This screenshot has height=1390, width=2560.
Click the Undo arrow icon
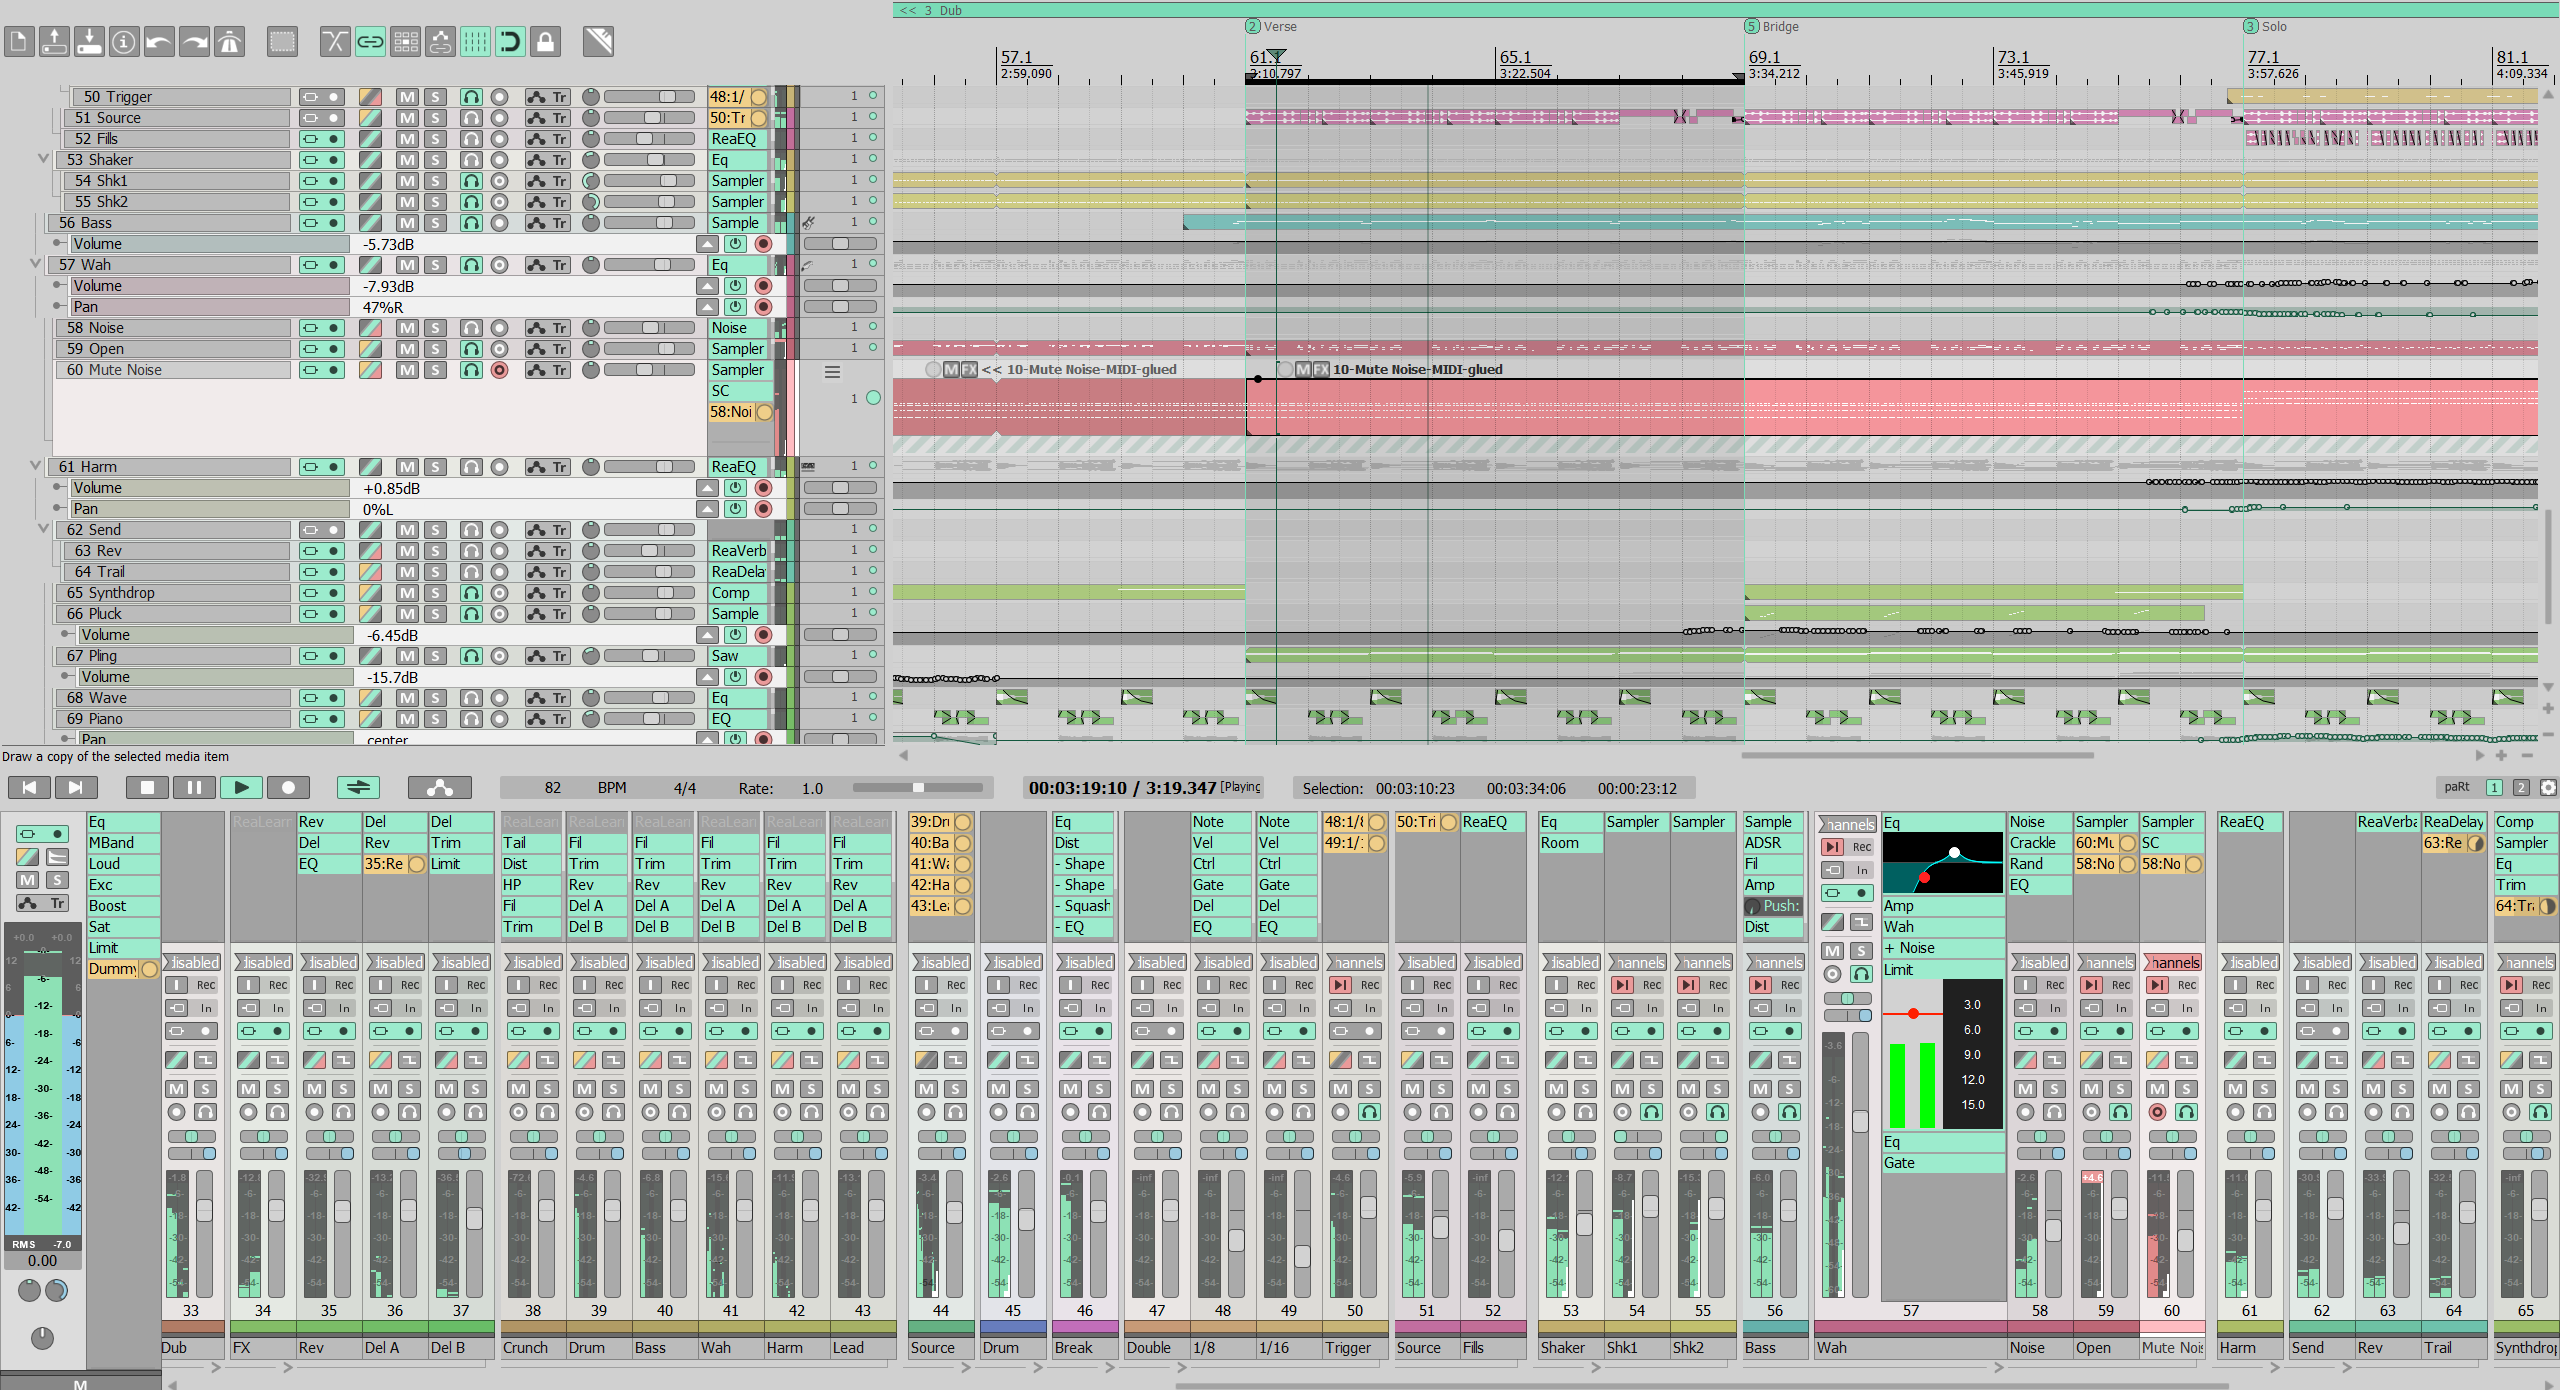coord(159,42)
